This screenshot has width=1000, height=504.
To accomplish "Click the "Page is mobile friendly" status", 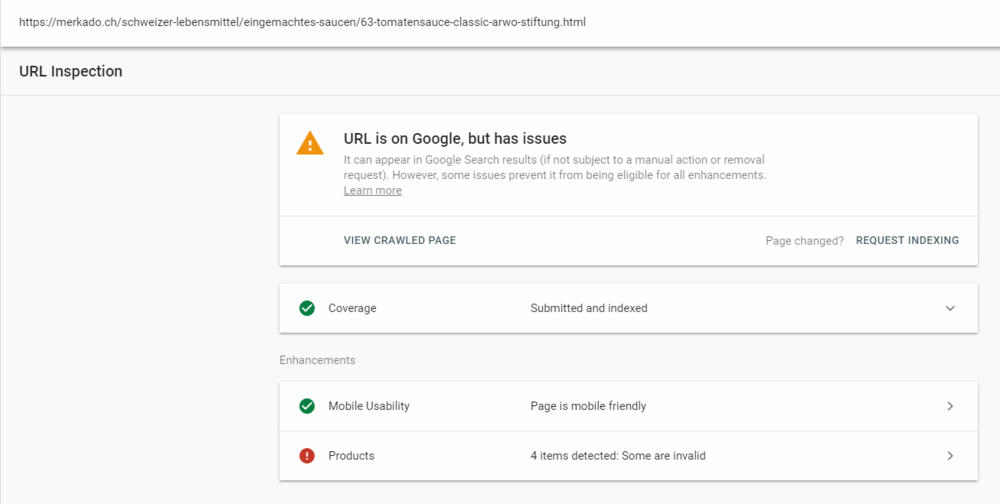I will (x=588, y=406).
